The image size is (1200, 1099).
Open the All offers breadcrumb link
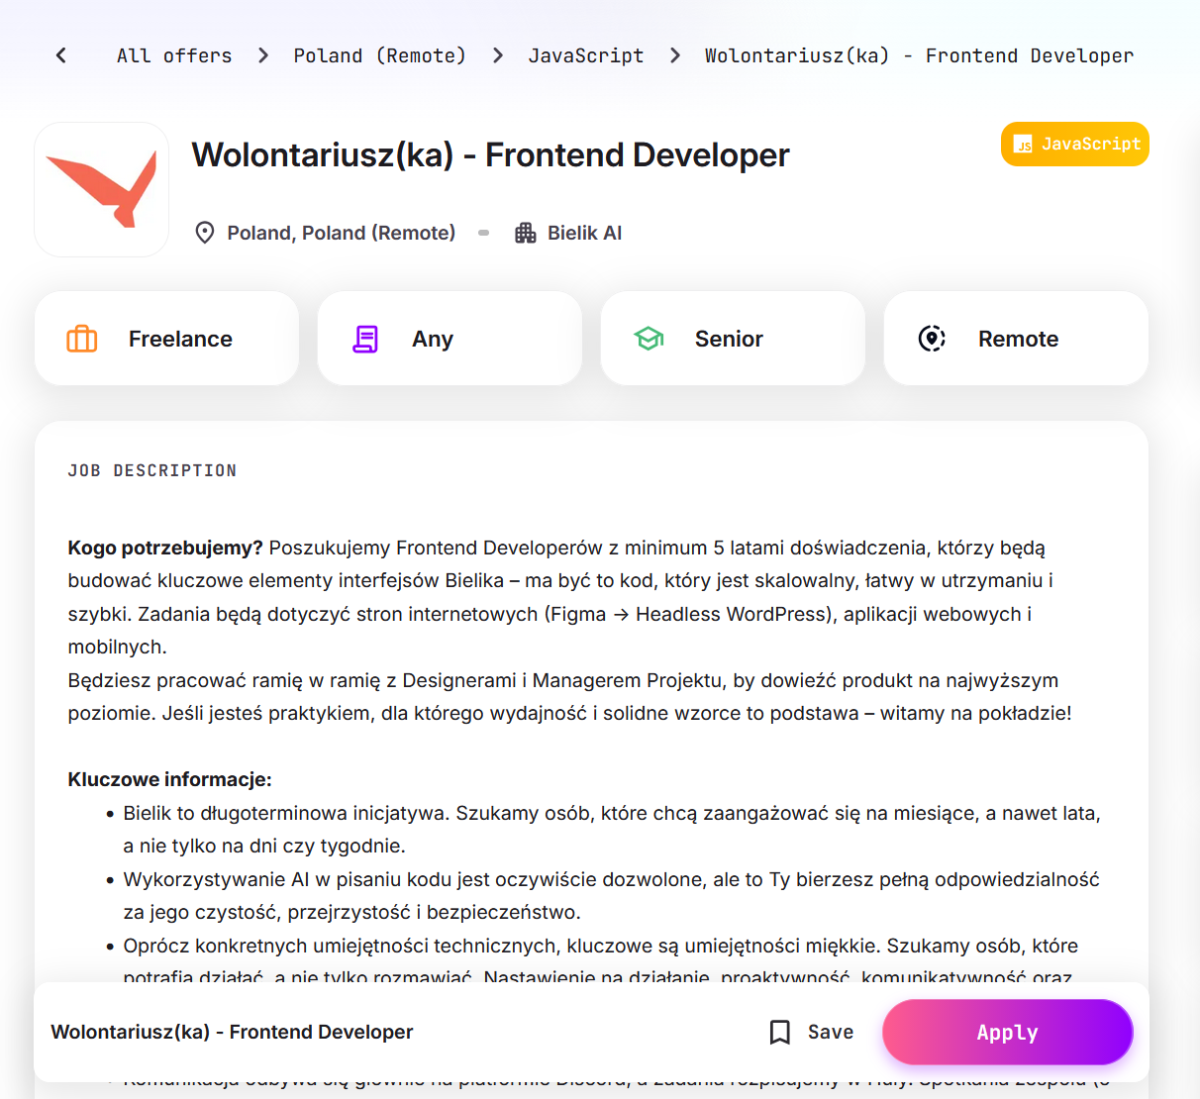click(174, 56)
